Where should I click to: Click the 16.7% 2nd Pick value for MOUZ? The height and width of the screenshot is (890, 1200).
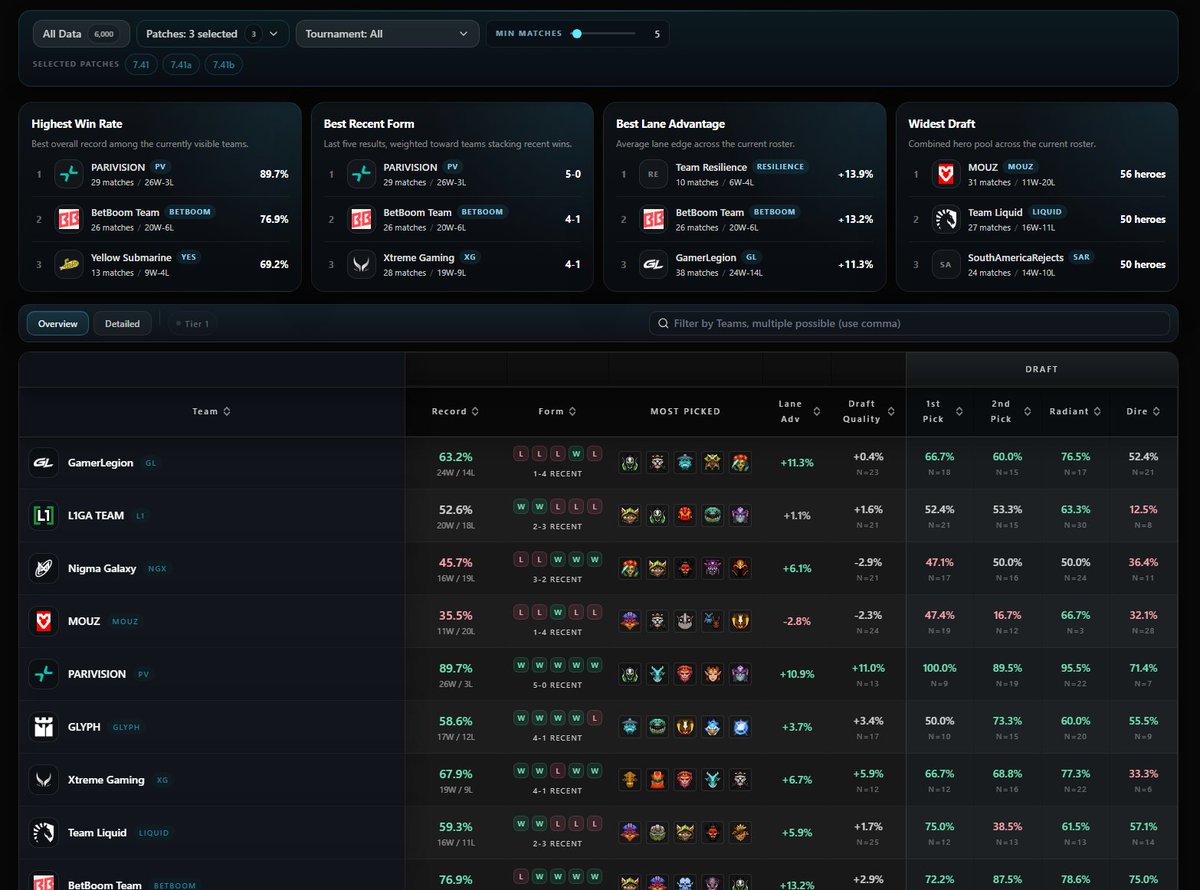(1007, 615)
